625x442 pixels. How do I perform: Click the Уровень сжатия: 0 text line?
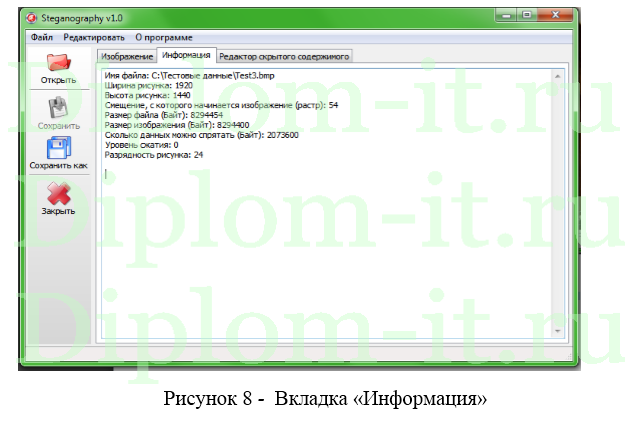142,144
